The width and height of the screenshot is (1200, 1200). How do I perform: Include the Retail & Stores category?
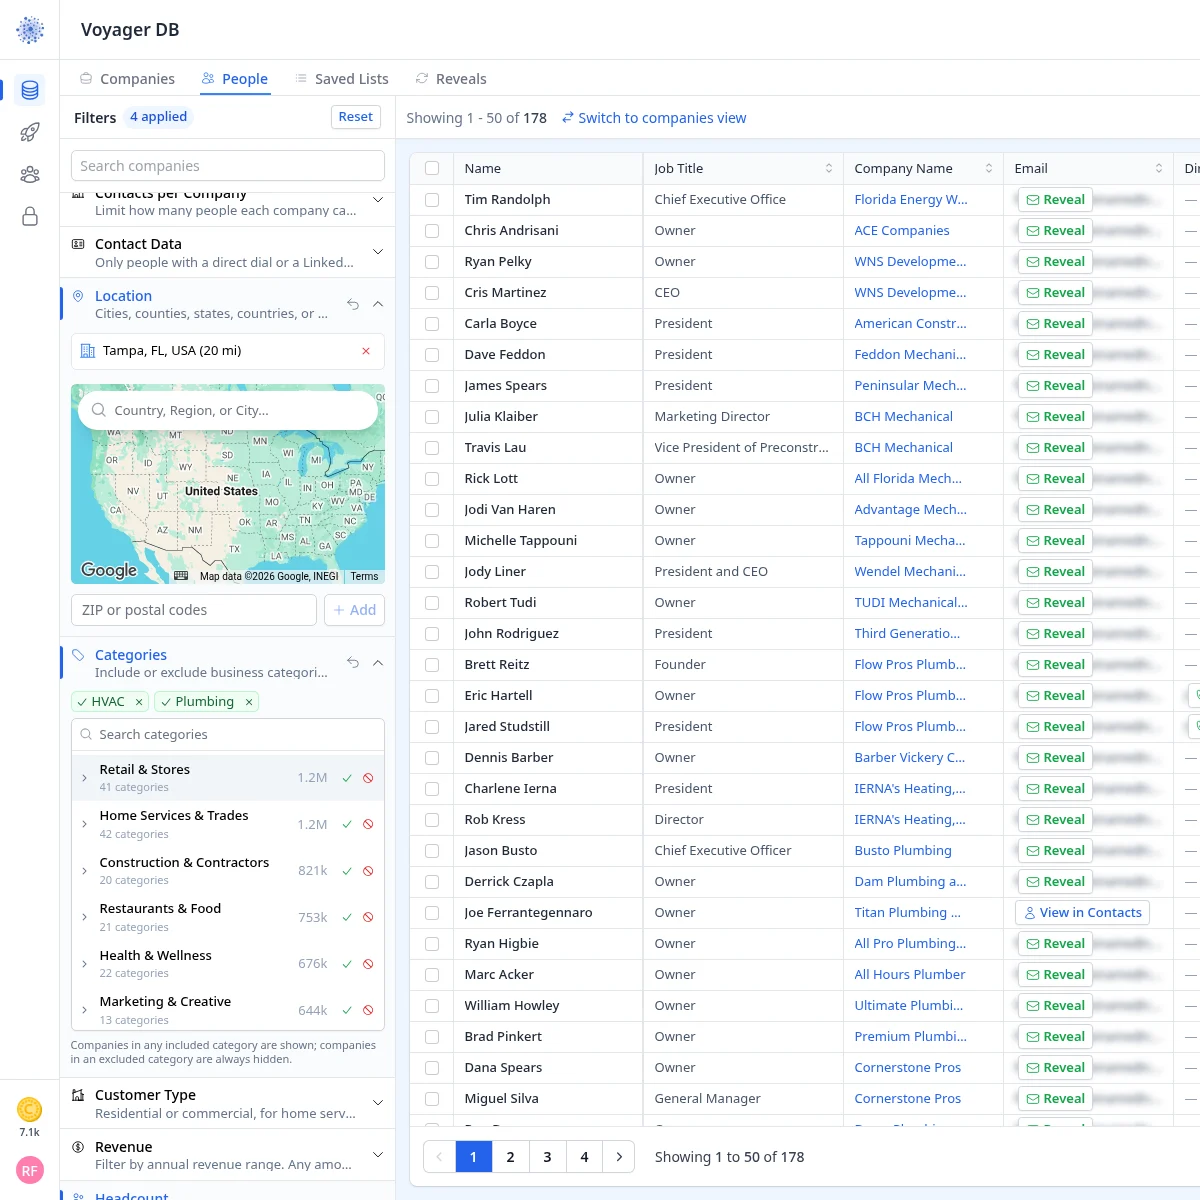(x=347, y=778)
